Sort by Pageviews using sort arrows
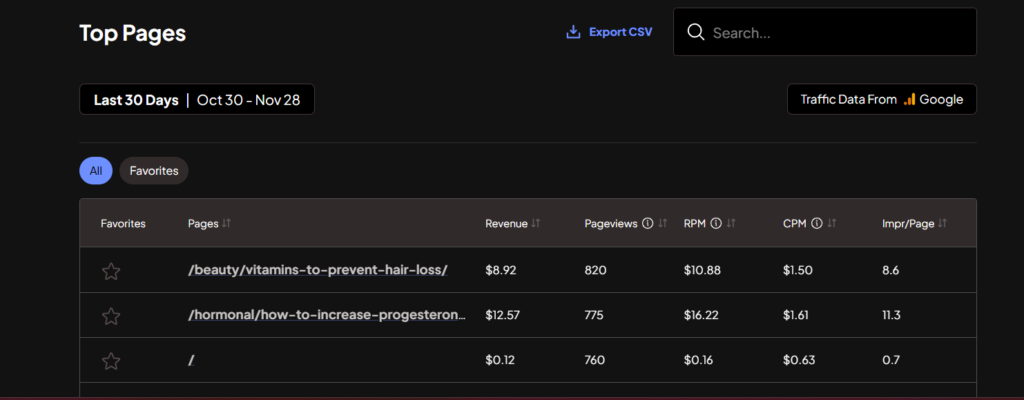 662,224
